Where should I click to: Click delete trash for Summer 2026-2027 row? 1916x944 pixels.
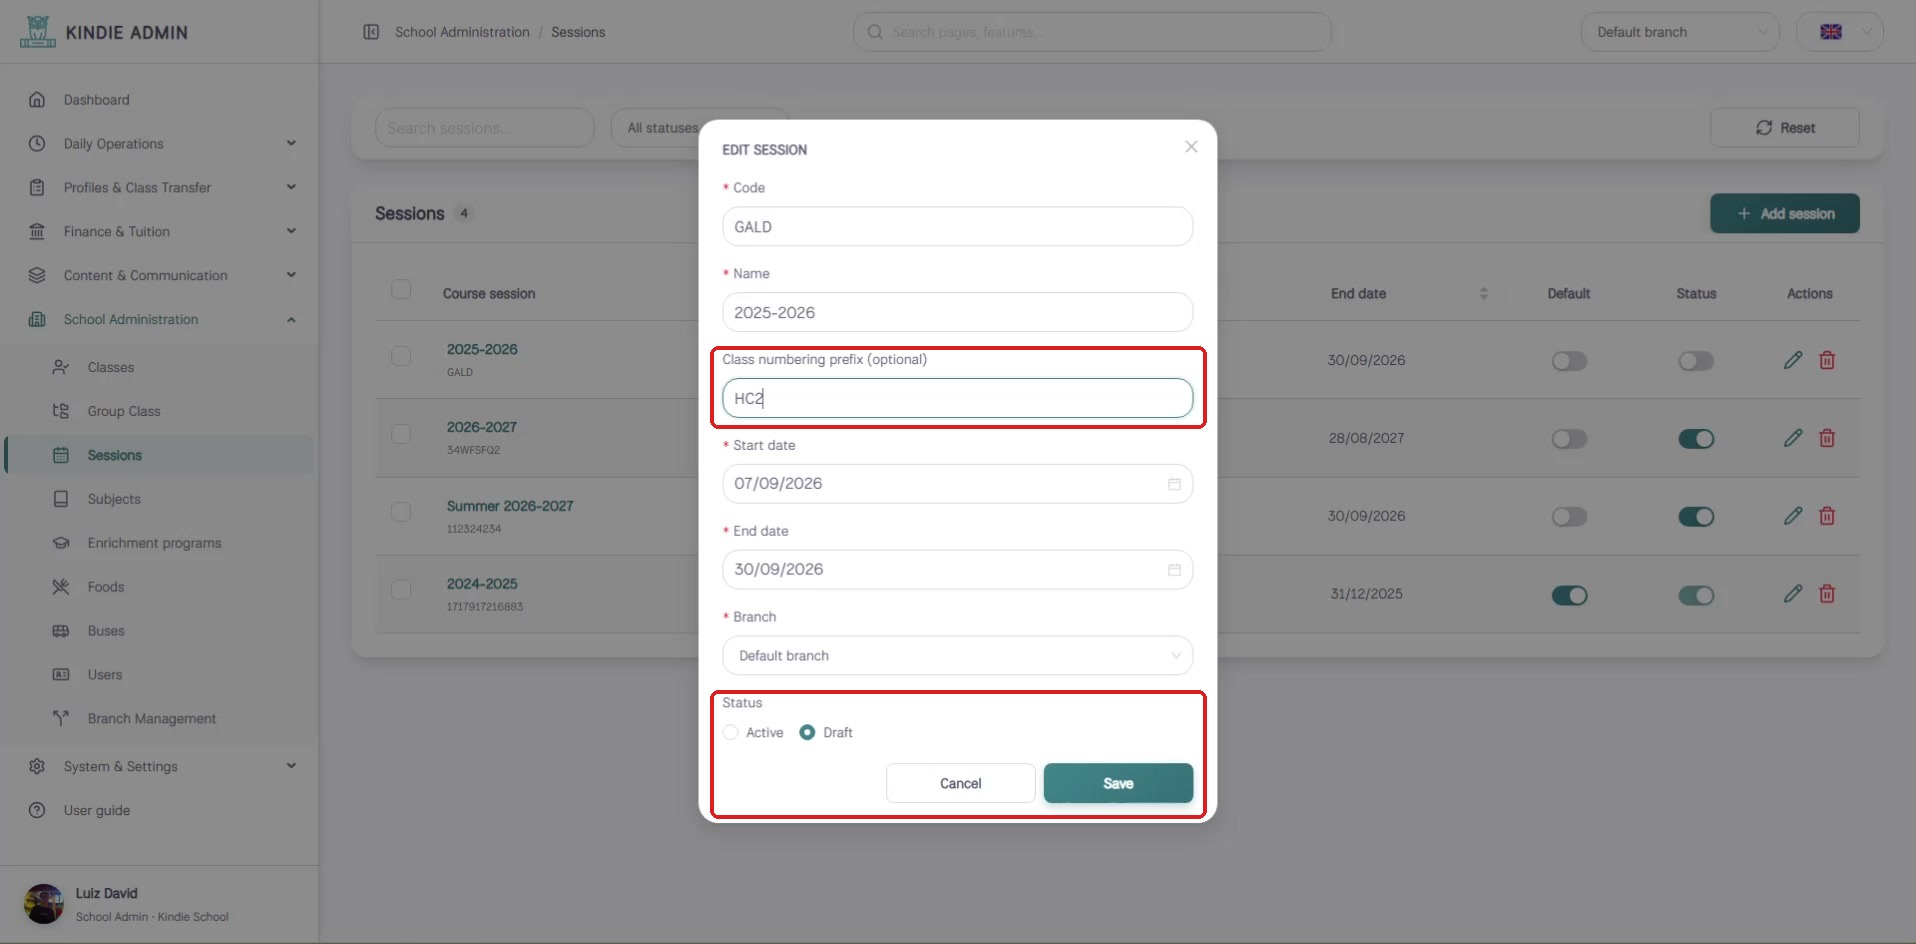pyautogui.click(x=1827, y=516)
